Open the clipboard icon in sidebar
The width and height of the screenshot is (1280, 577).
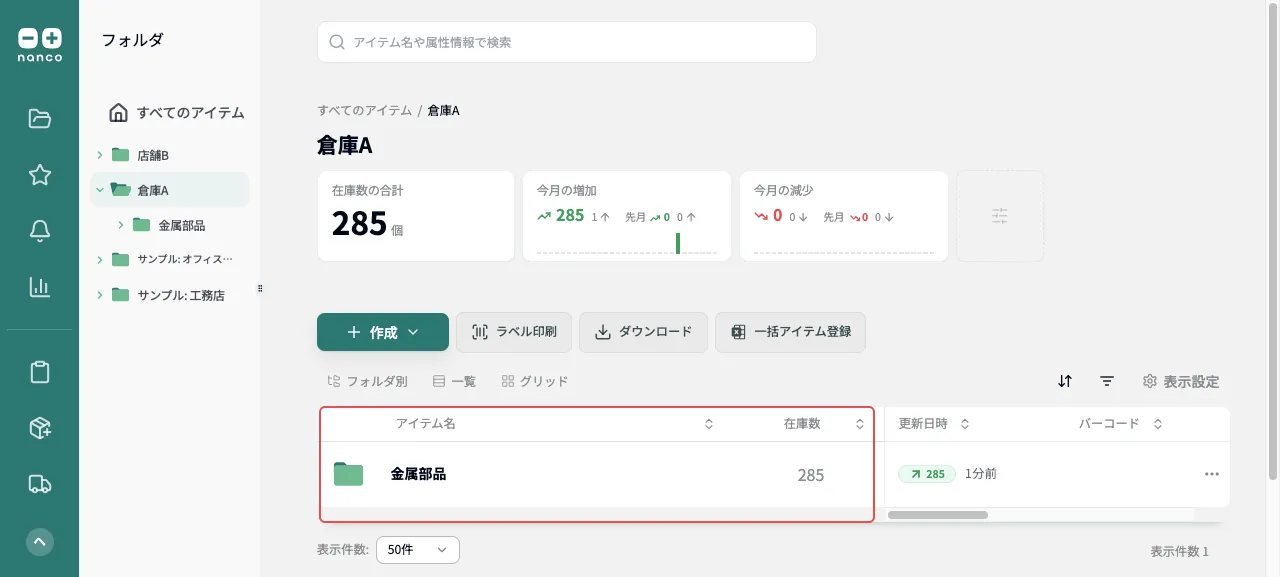click(40, 372)
